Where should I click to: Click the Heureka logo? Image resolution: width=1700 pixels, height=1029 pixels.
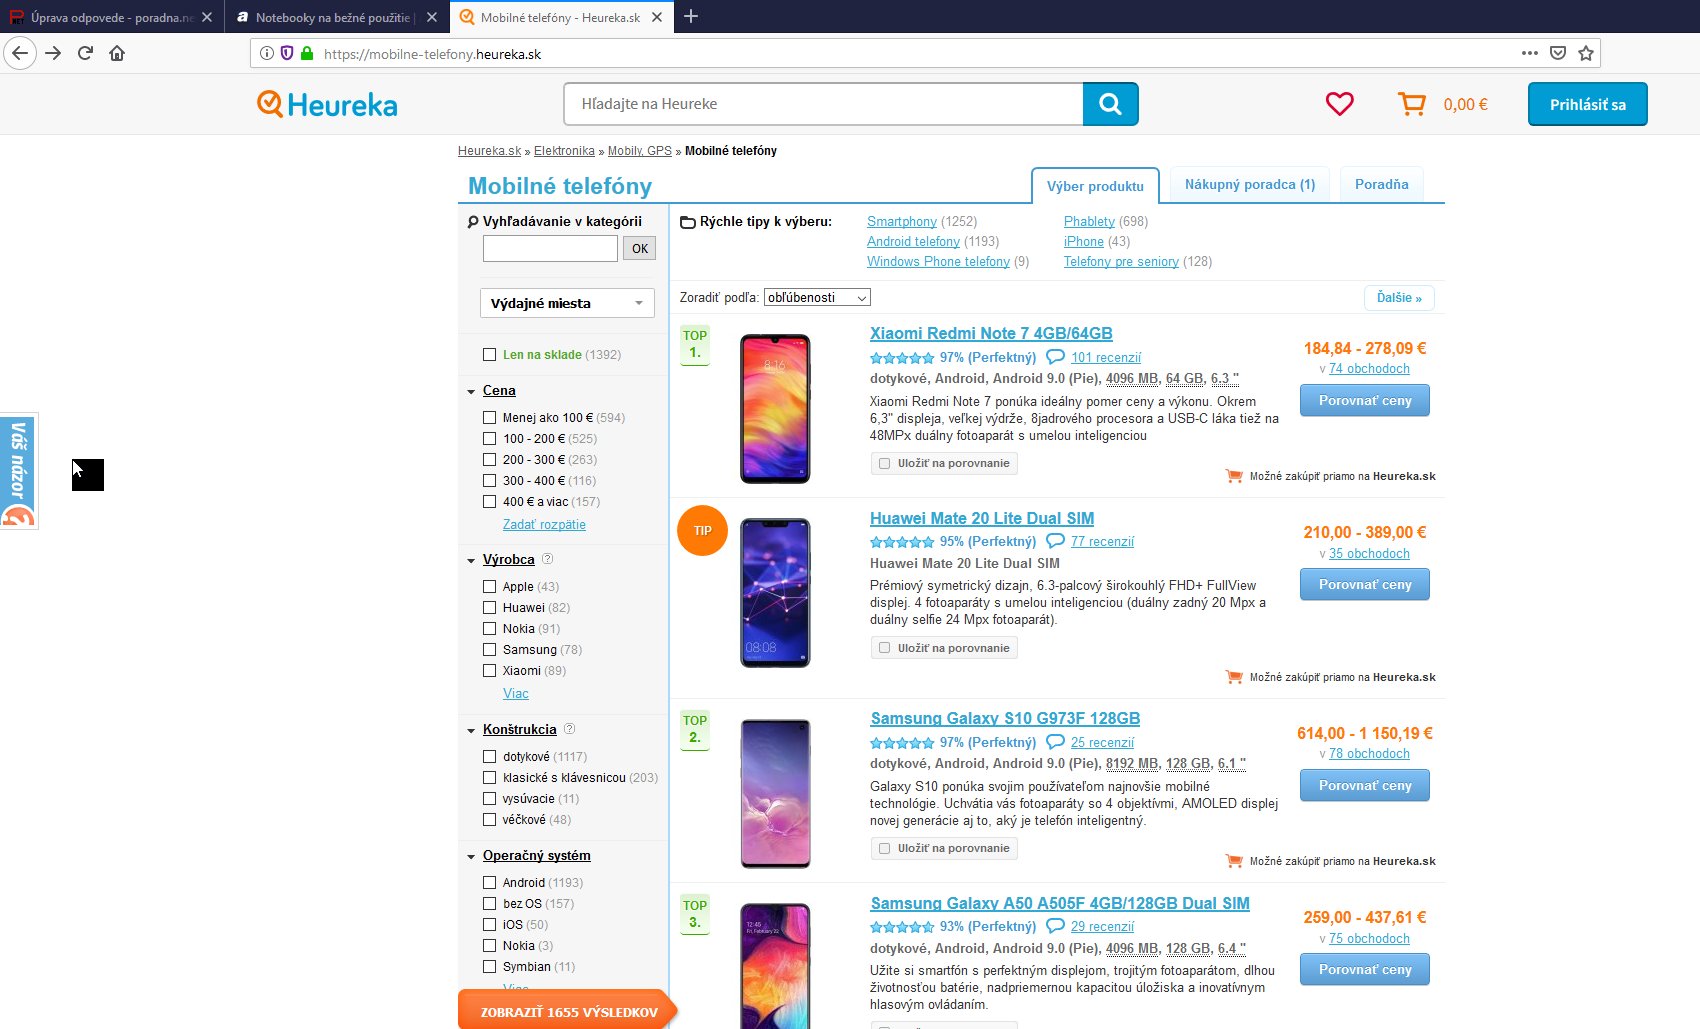(x=327, y=104)
